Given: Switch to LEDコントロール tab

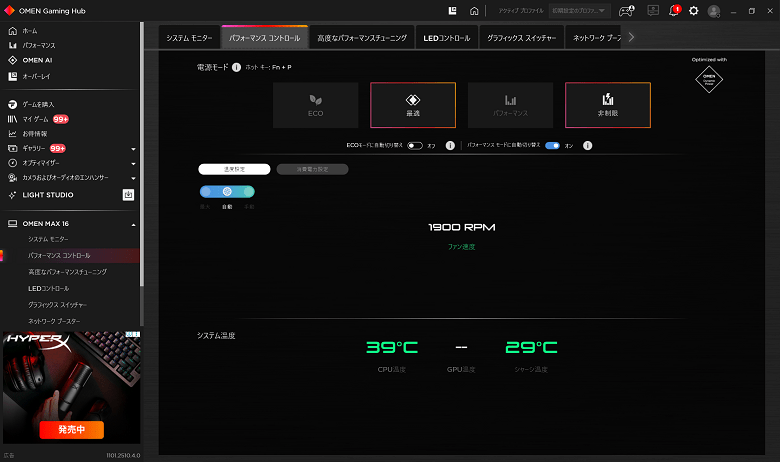Looking at the screenshot, I should [447, 38].
